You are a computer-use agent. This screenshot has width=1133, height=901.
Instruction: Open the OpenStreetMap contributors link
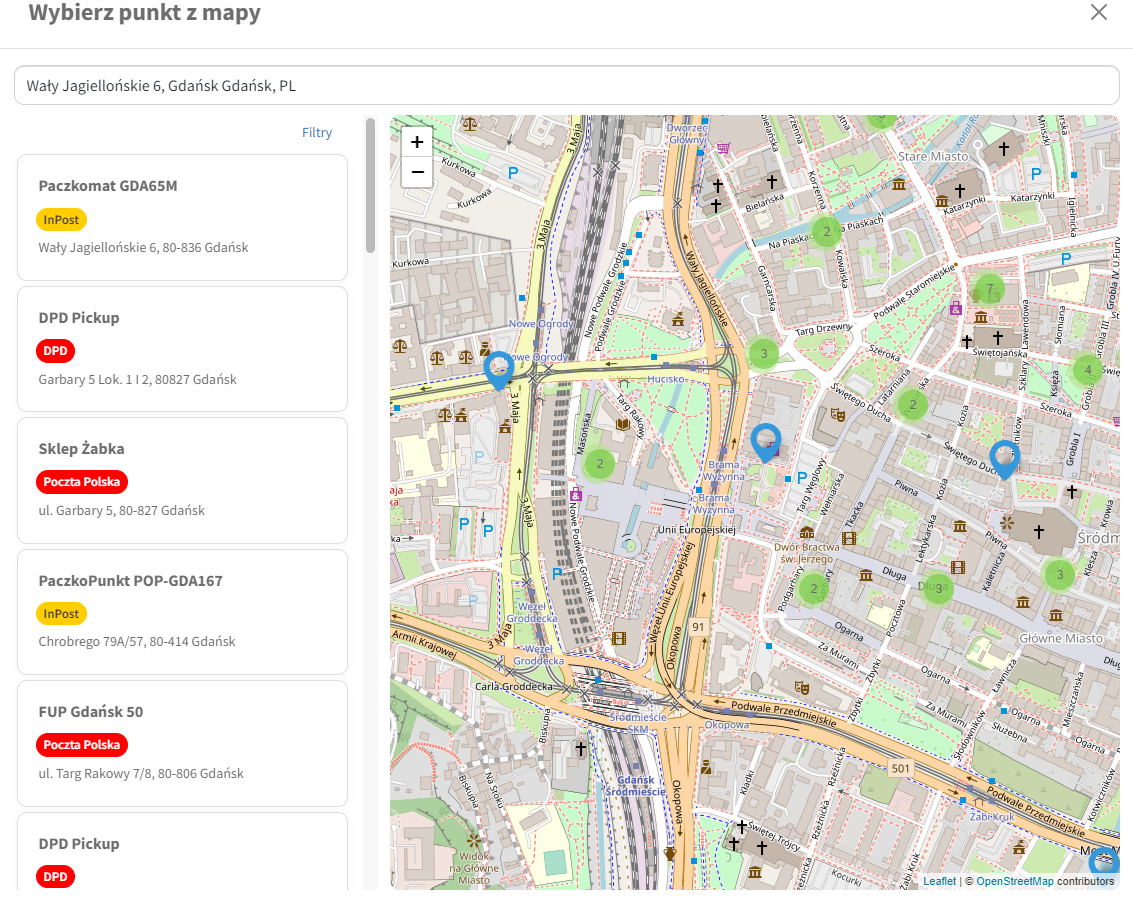pos(1014,881)
